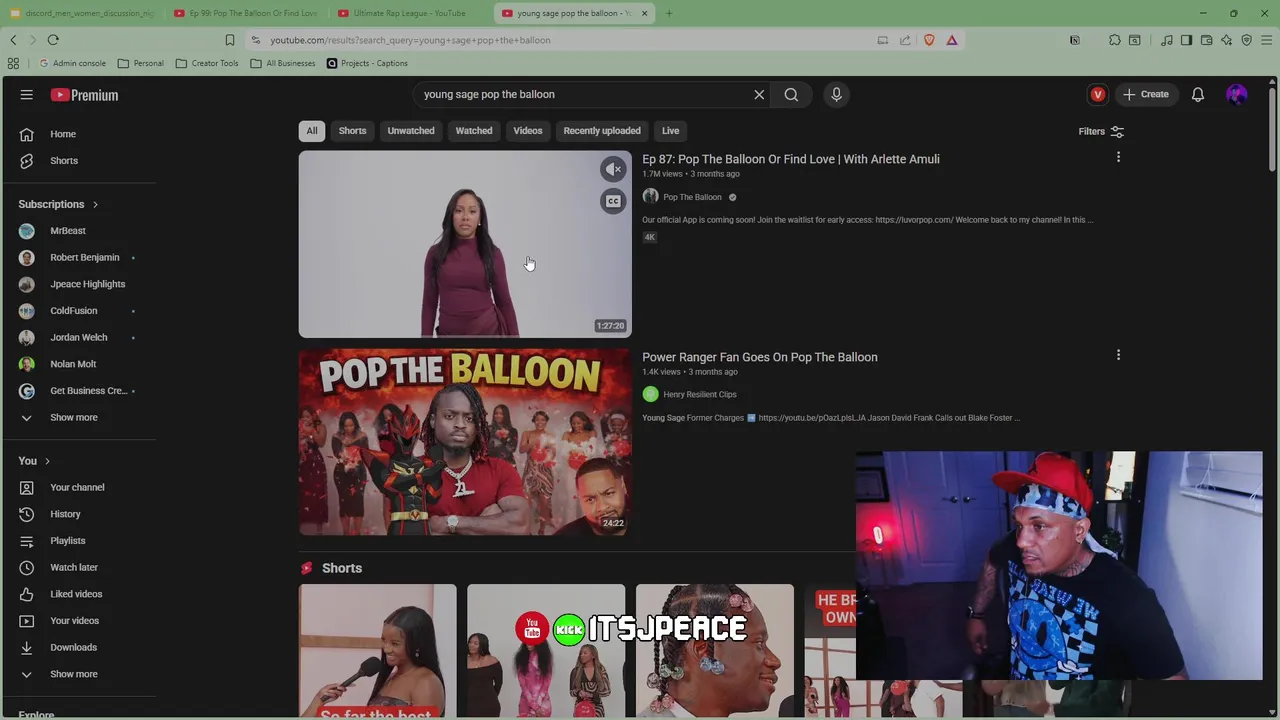Open new browser tab with plus
Viewport: 1280px width, 720px height.
pyautogui.click(x=669, y=13)
